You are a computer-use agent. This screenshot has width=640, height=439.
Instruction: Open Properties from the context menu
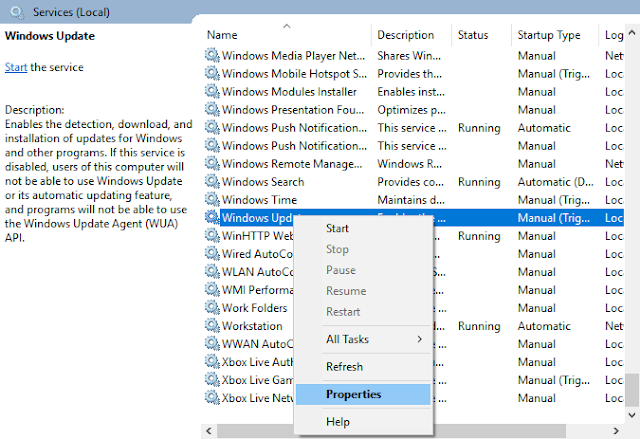pyautogui.click(x=363, y=394)
